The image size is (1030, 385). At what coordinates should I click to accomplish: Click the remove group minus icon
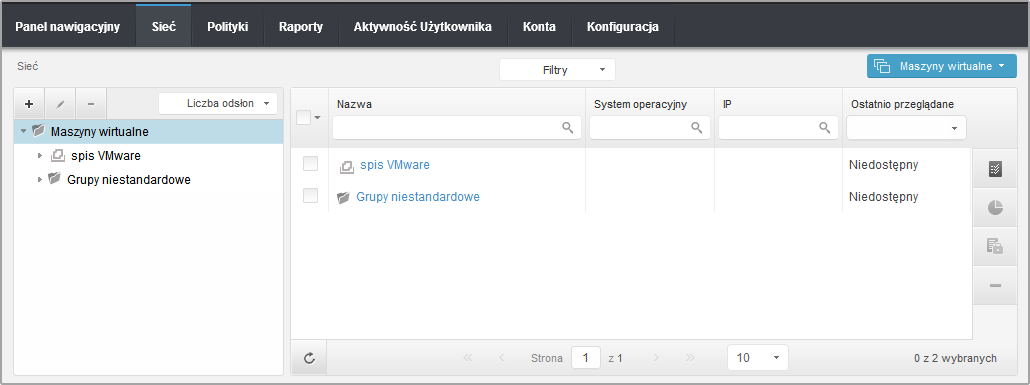point(91,104)
